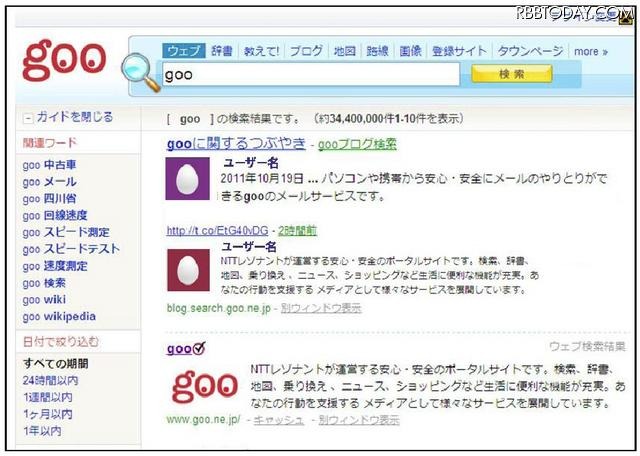Open related word goo スピードテスト
This screenshot has height=456, width=640.
coord(71,249)
